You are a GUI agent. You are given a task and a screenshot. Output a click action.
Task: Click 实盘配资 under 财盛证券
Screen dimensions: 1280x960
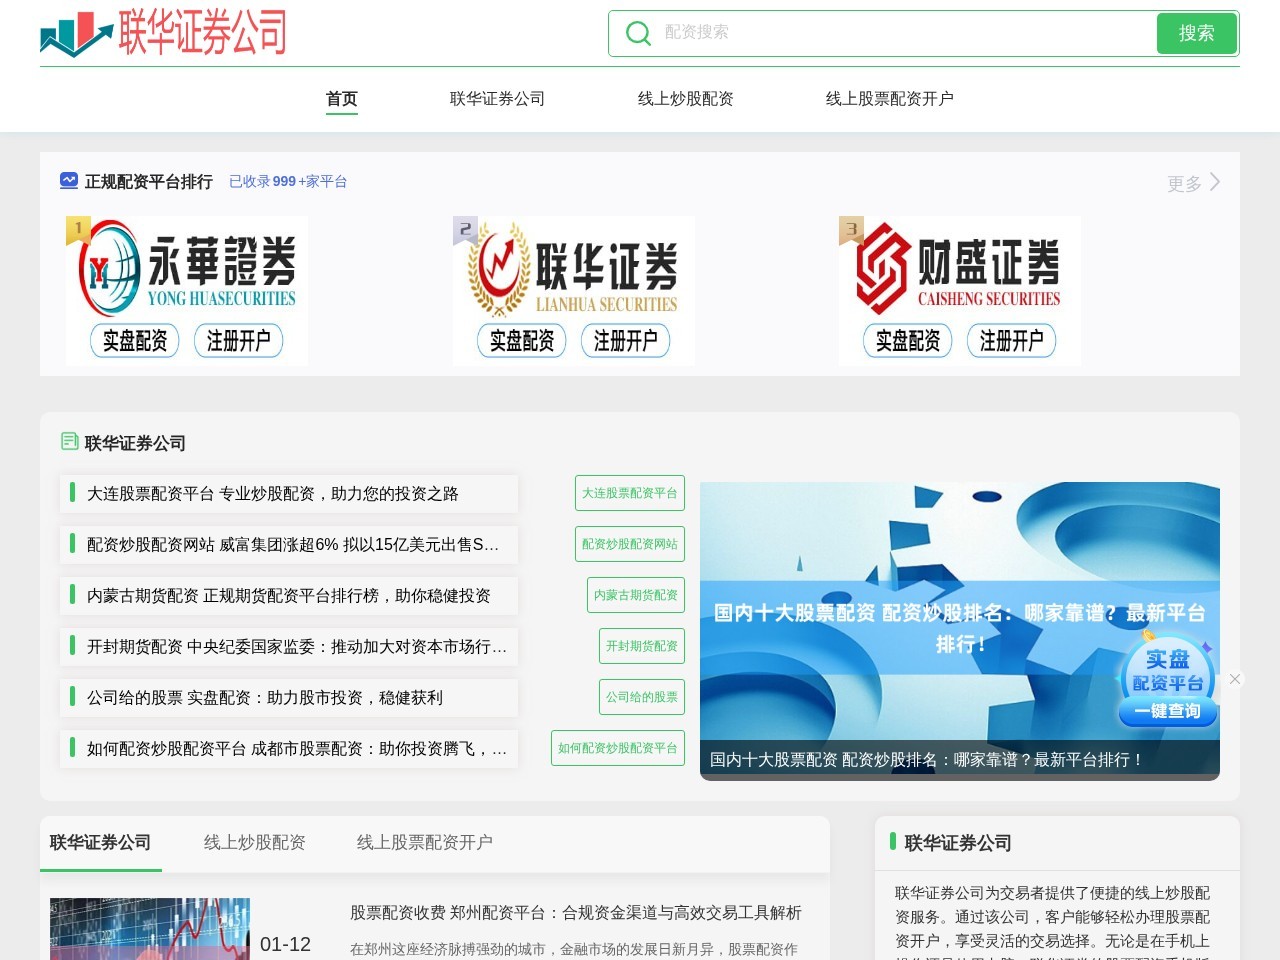point(908,341)
